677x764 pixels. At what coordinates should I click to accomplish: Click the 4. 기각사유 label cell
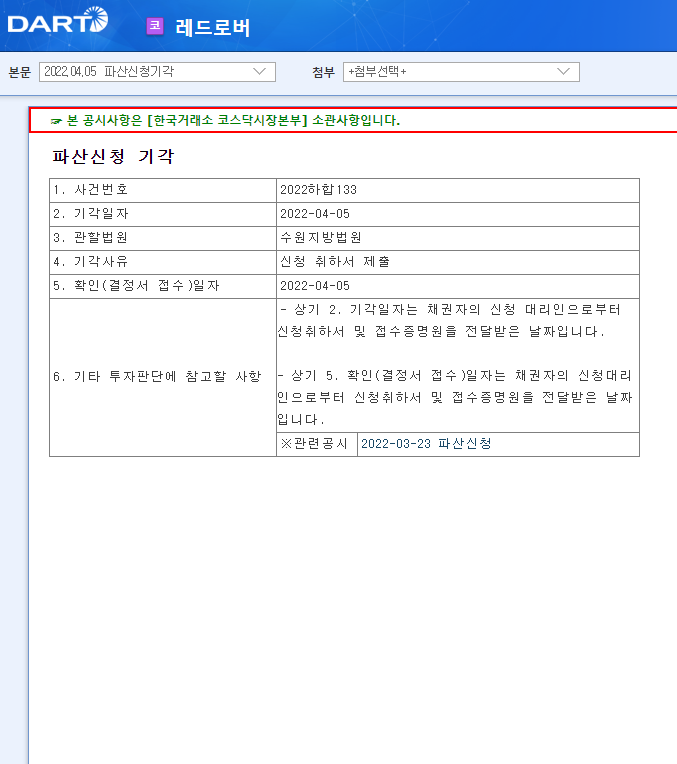tap(163, 262)
